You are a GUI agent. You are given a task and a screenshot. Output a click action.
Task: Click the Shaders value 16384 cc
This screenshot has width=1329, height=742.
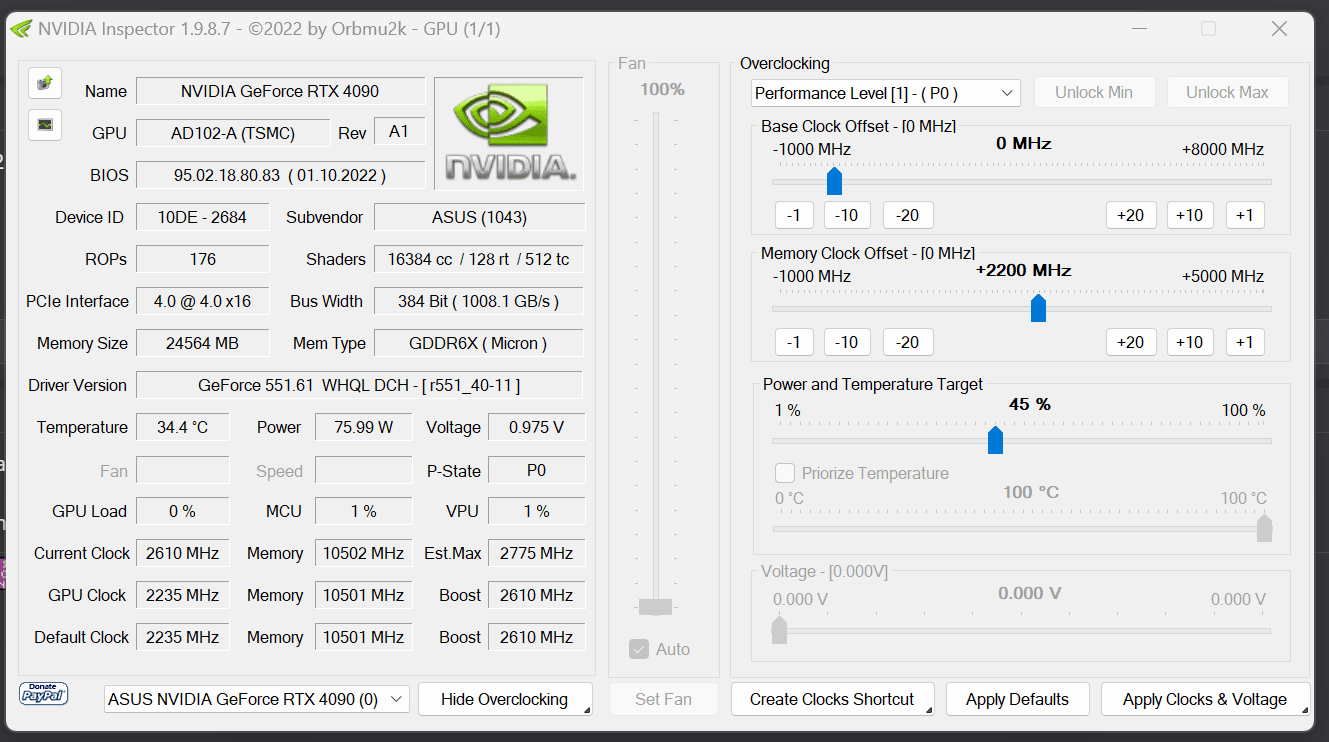click(x=479, y=259)
